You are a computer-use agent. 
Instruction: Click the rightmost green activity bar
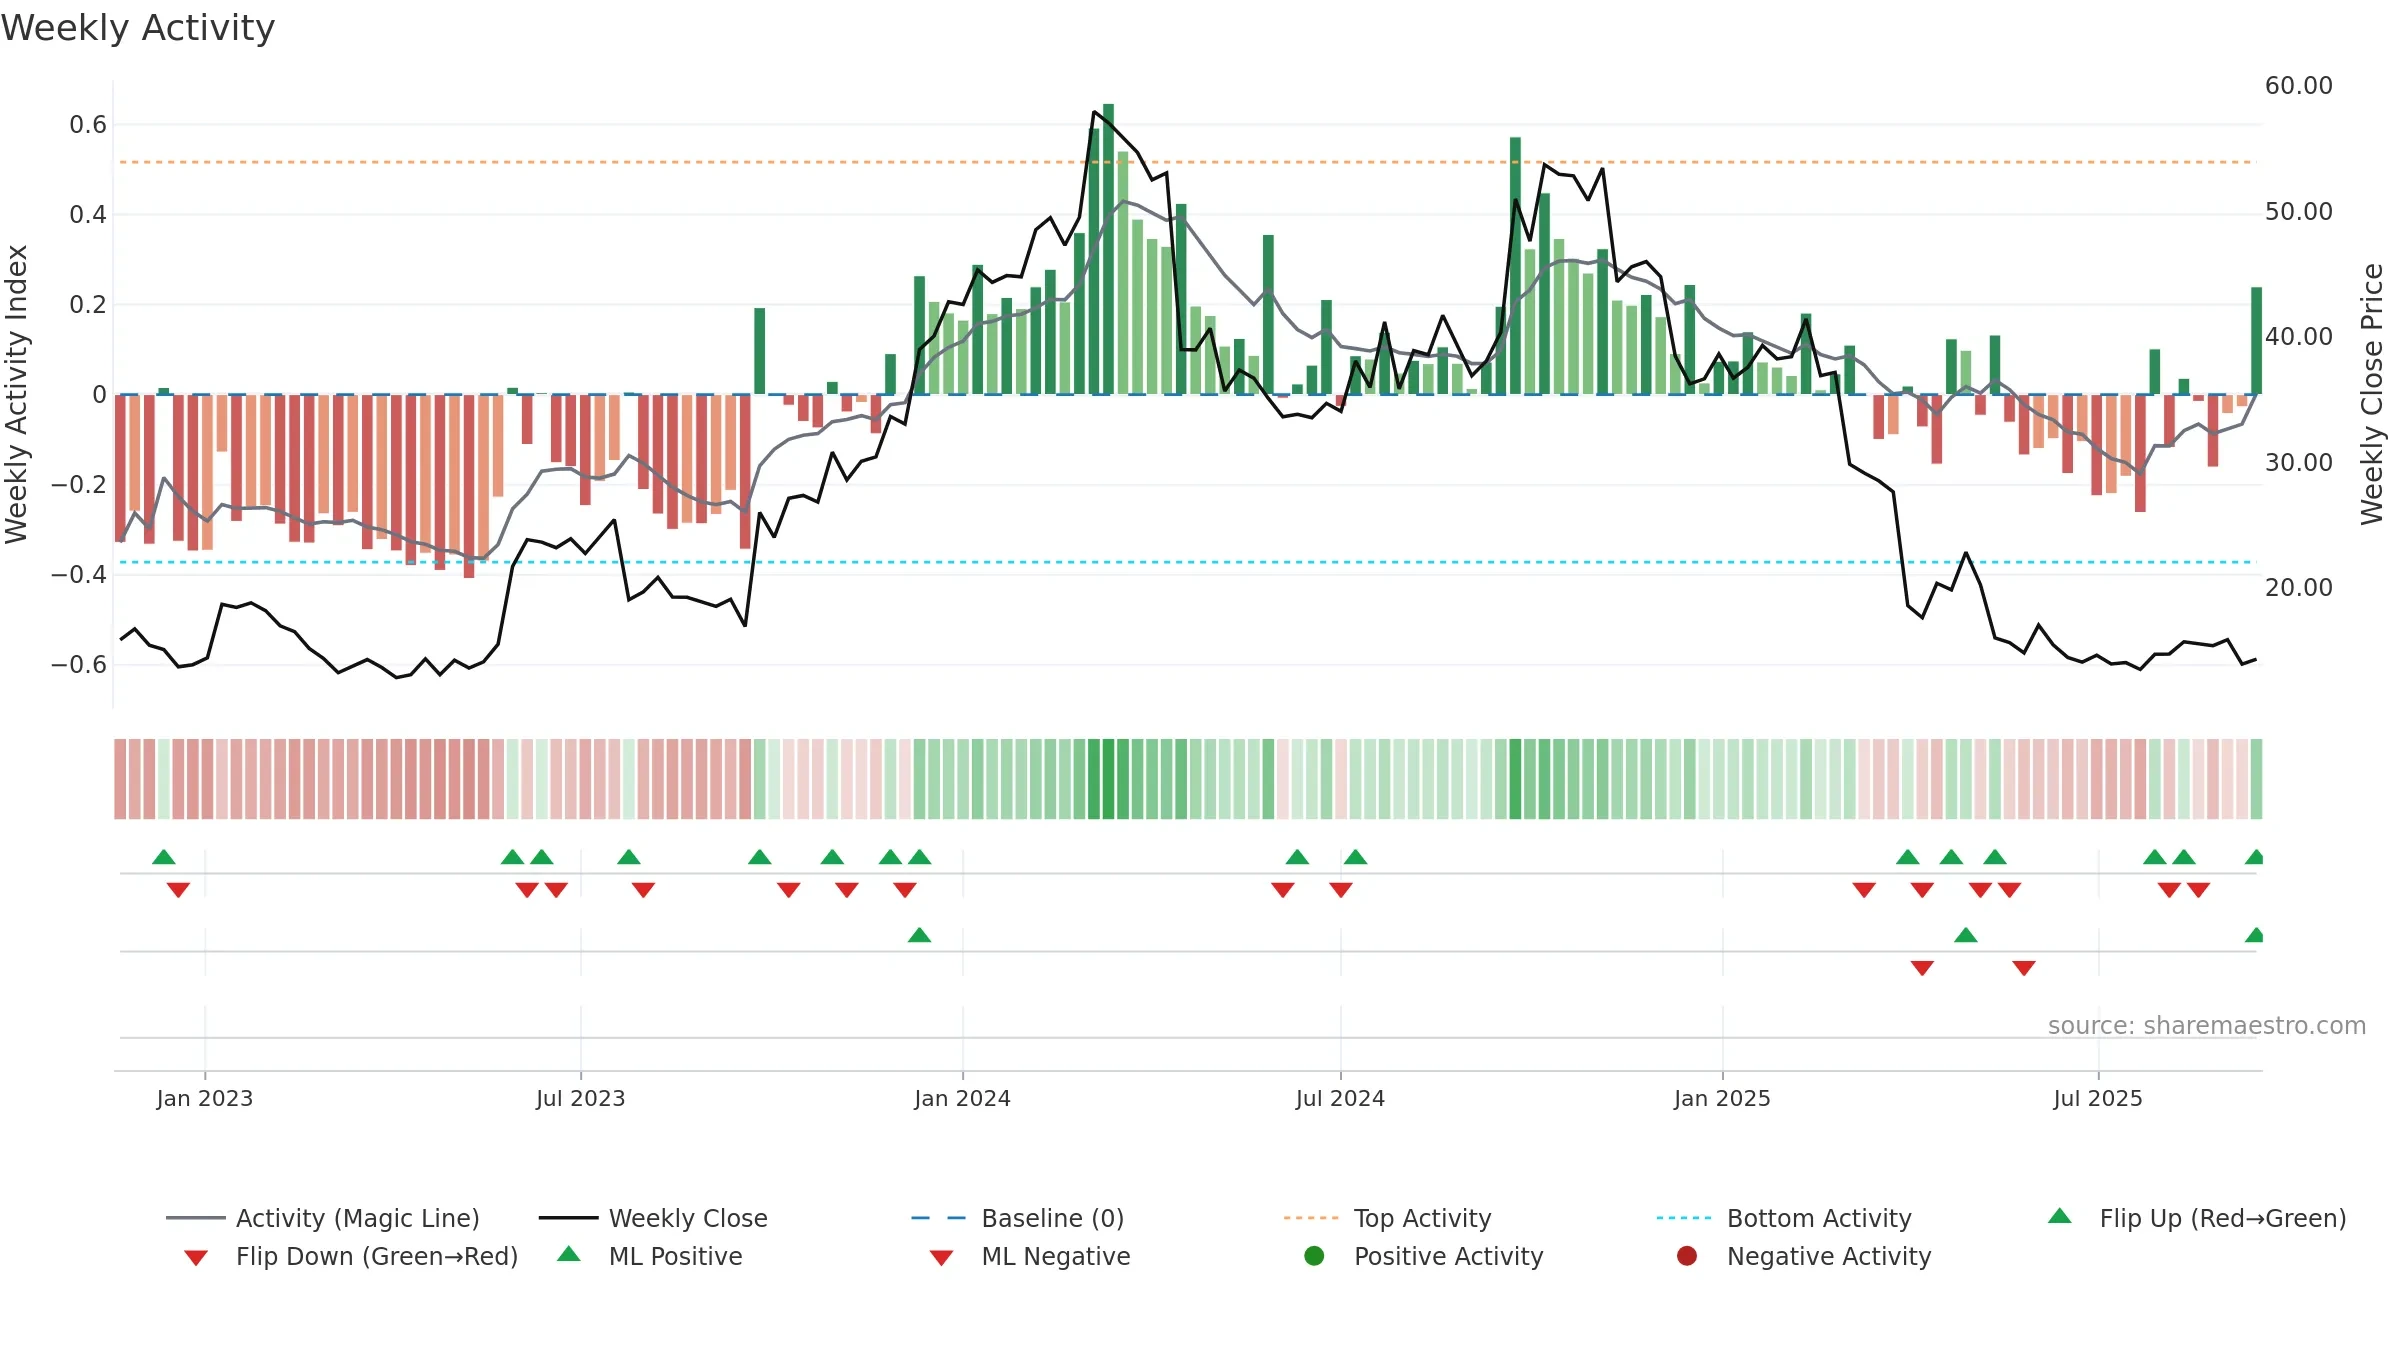[x=2257, y=341]
